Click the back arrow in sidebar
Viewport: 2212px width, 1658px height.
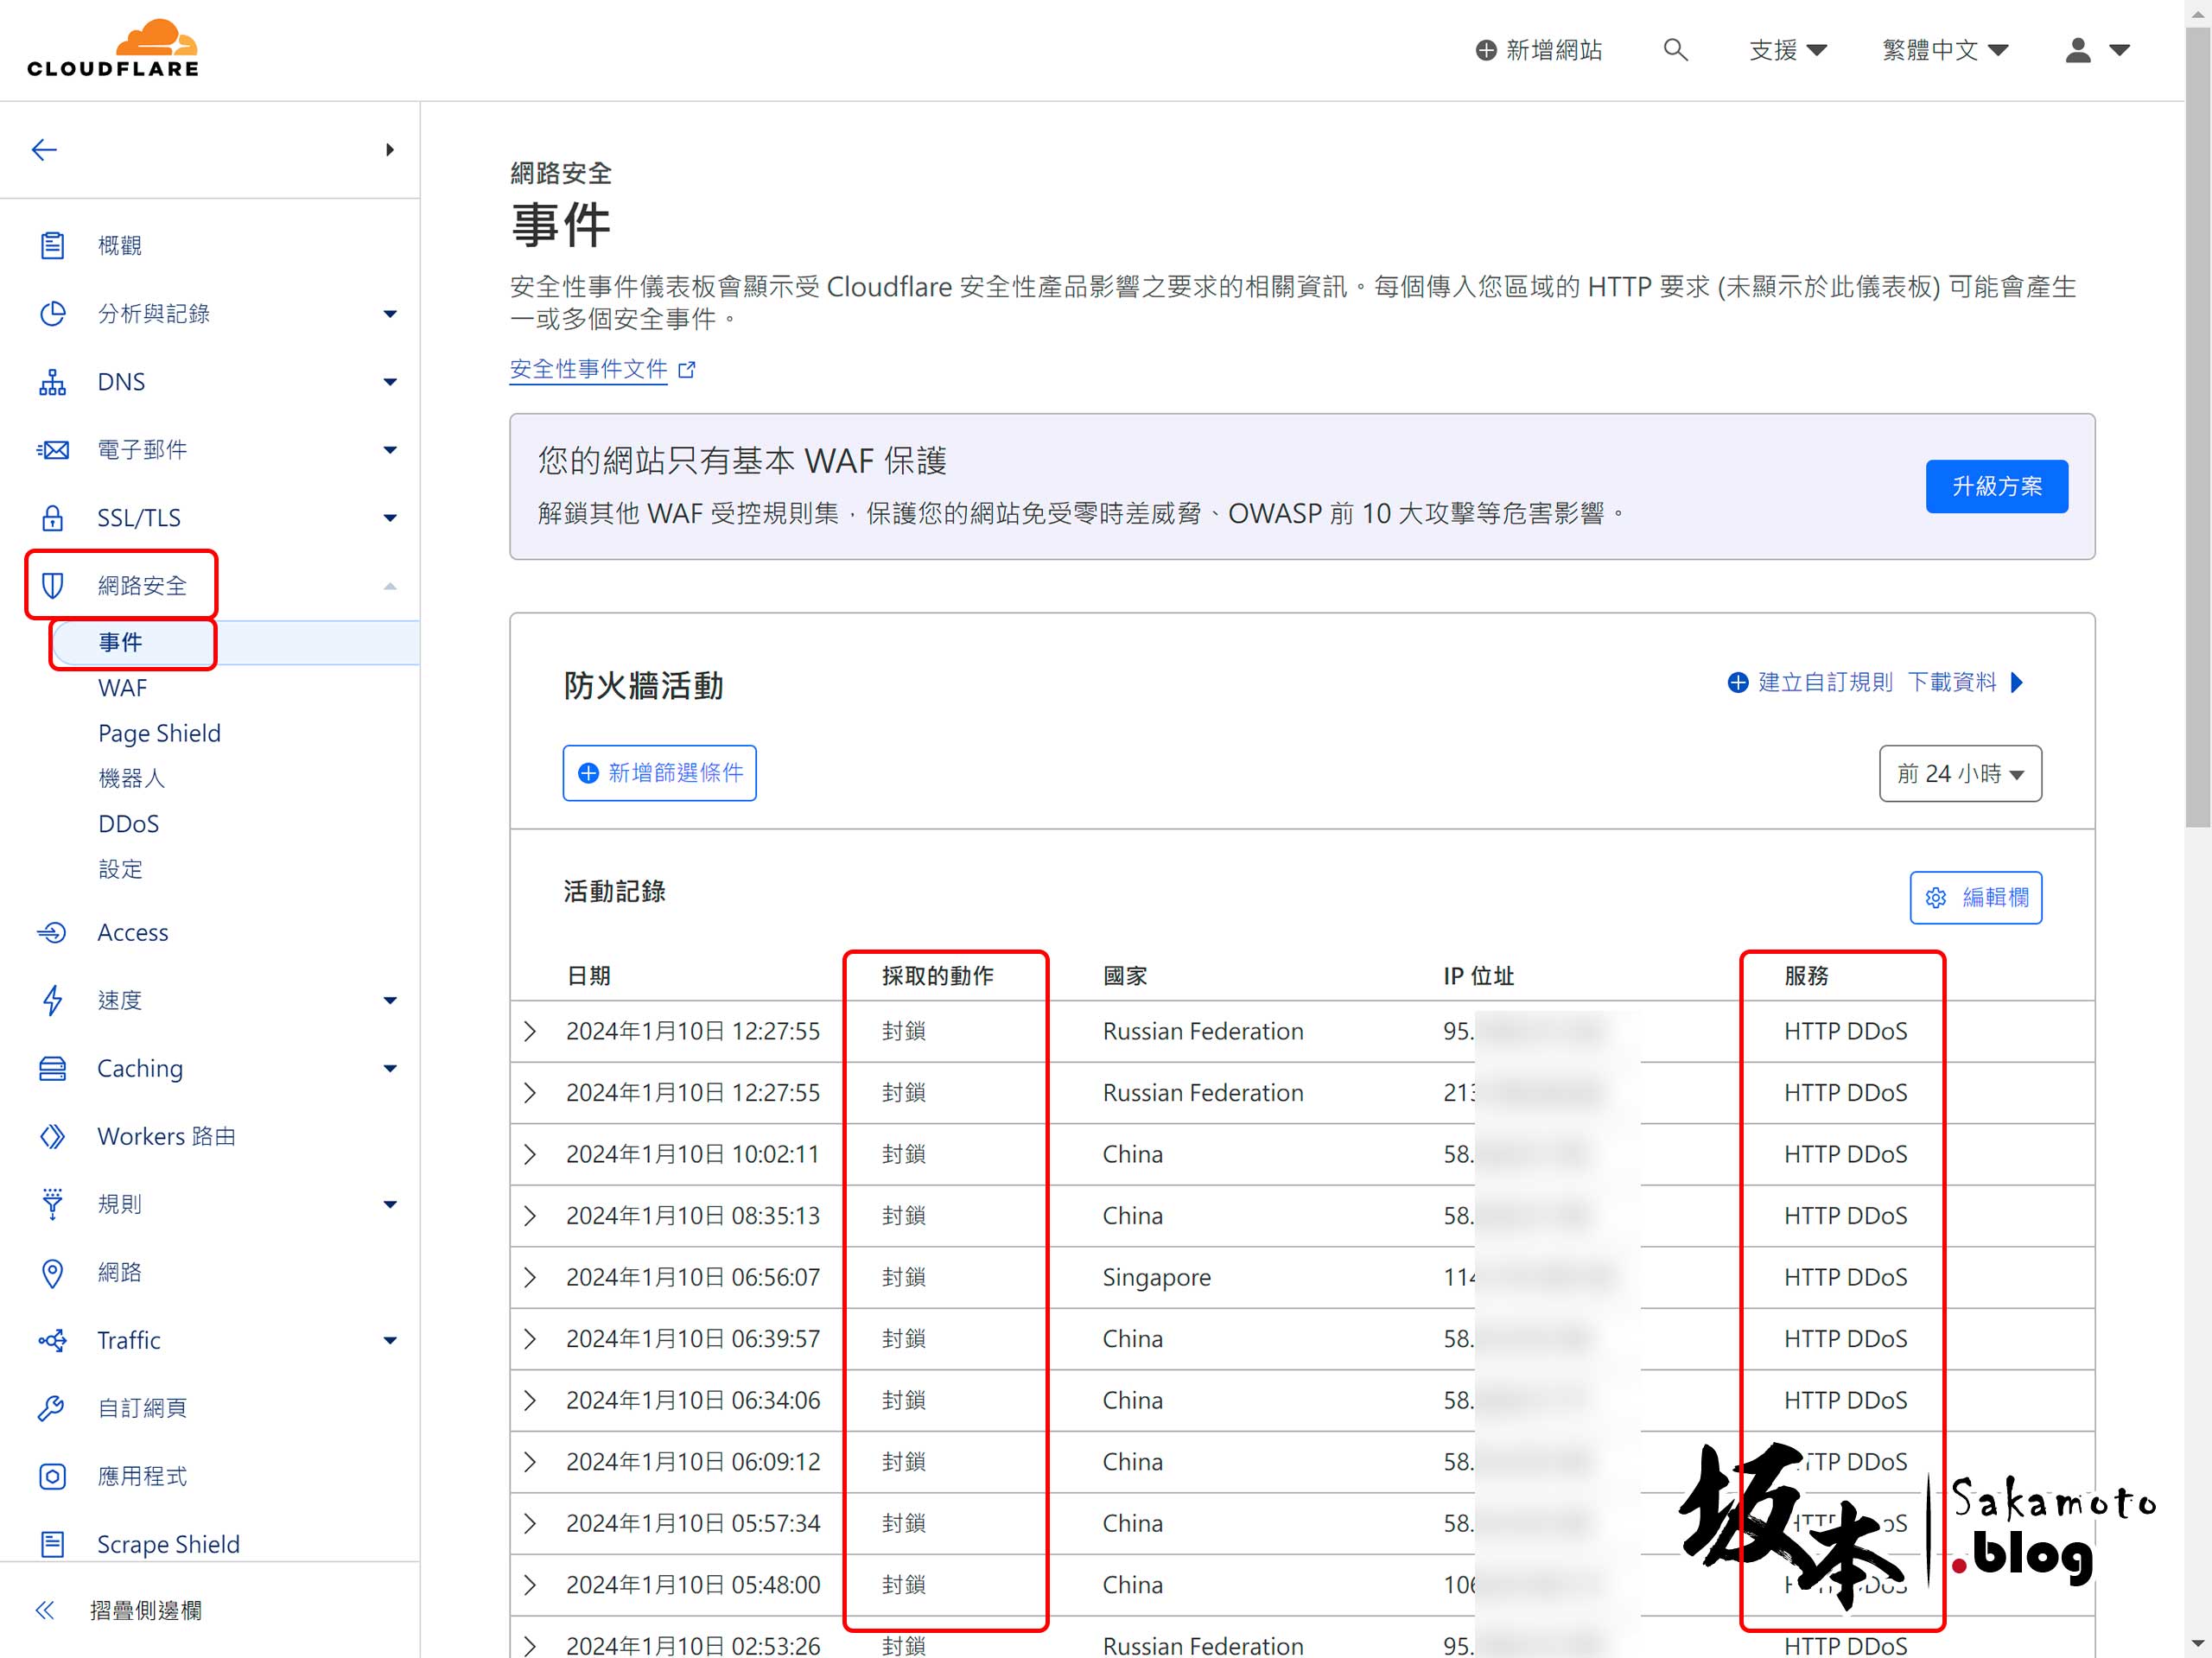[x=44, y=150]
